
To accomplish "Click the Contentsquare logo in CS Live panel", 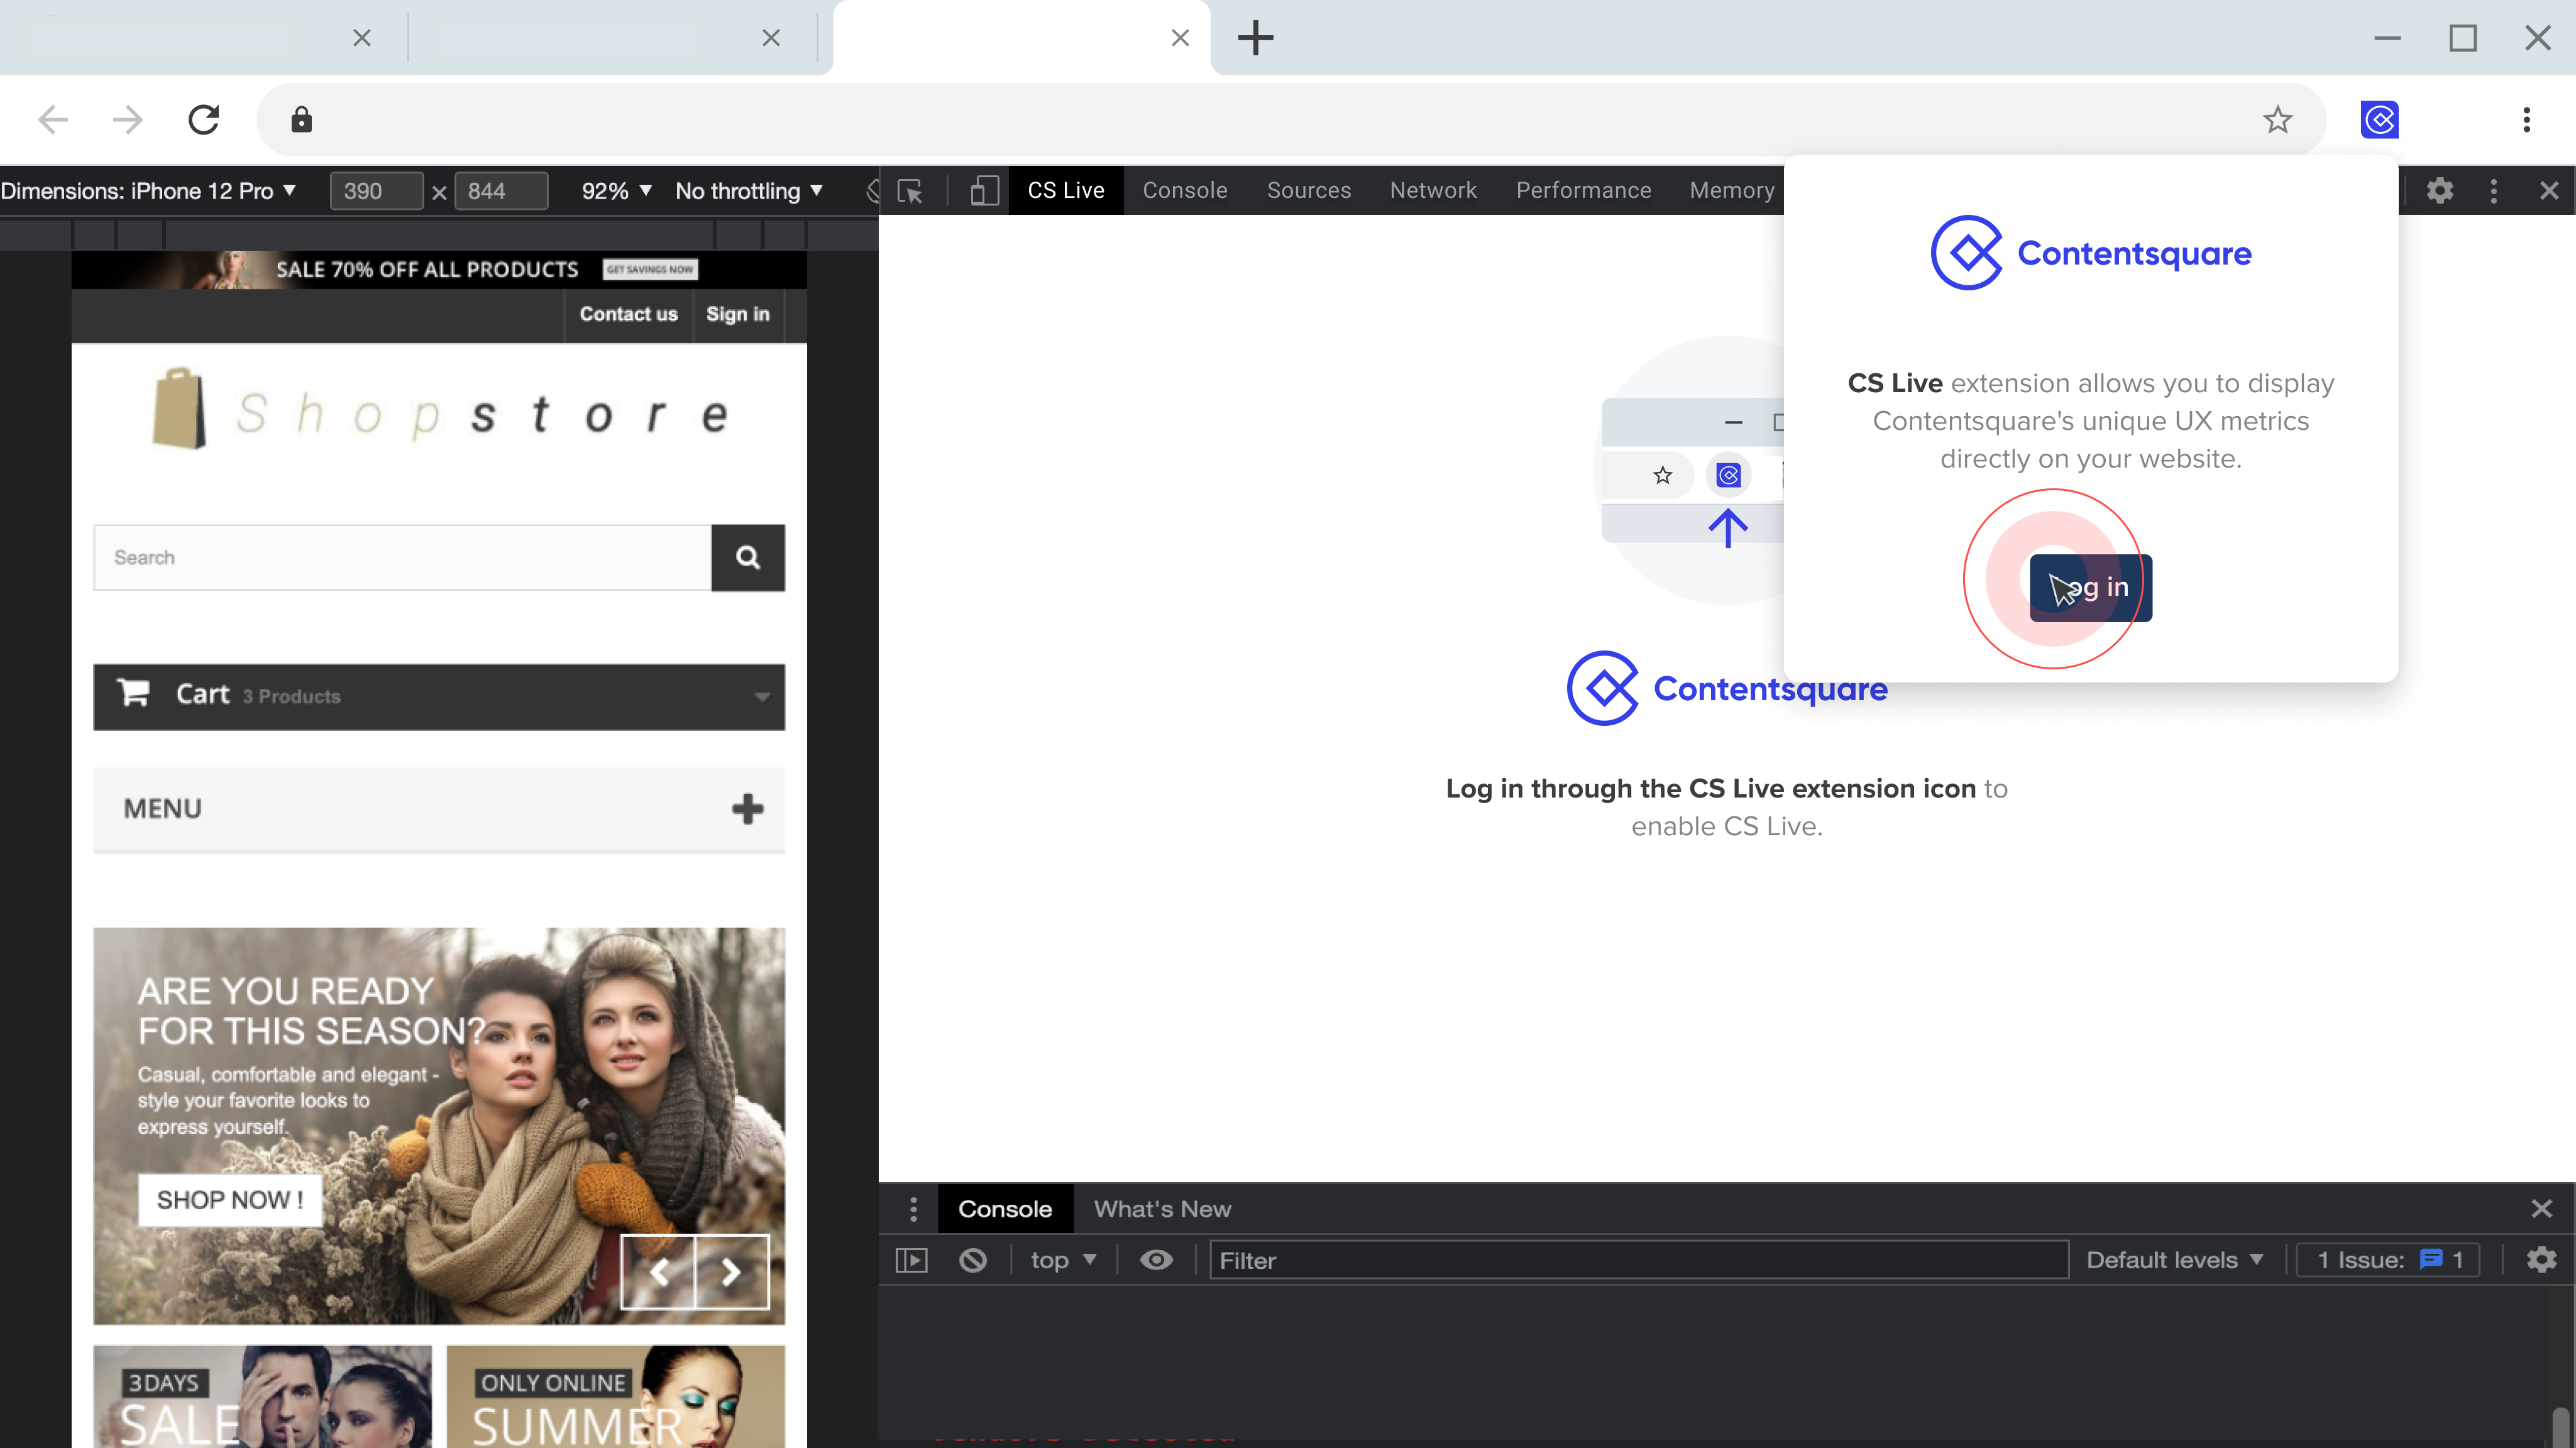I will pos(1727,689).
